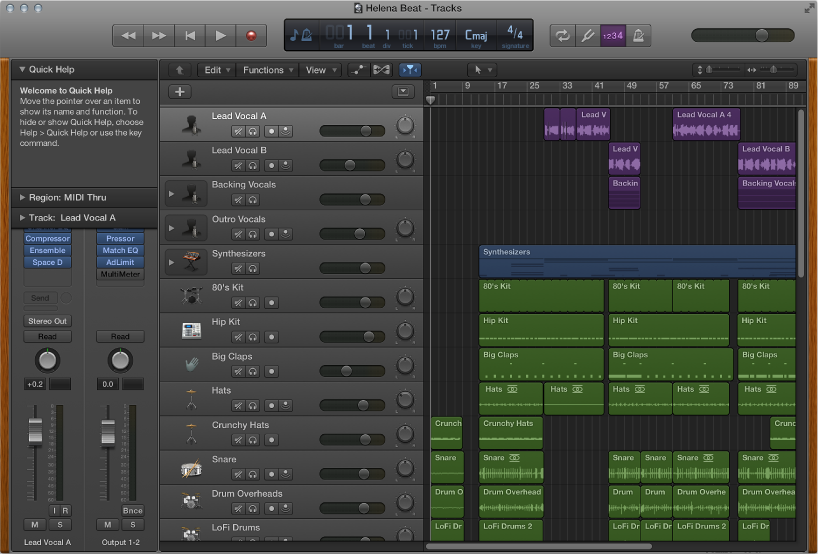Open the Space D plug-in slot
Viewport: 818px width, 556px height.
tap(47, 262)
